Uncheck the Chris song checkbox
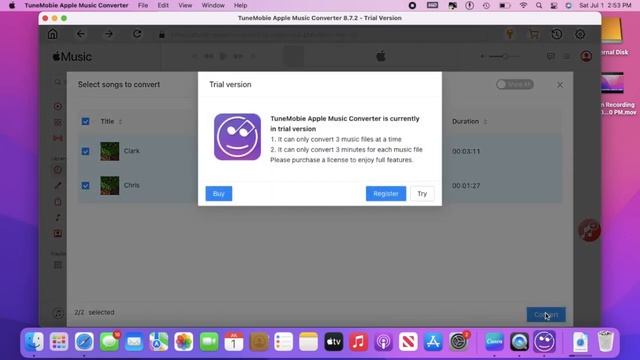The height and width of the screenshot is (360, 640). point(85,185)
